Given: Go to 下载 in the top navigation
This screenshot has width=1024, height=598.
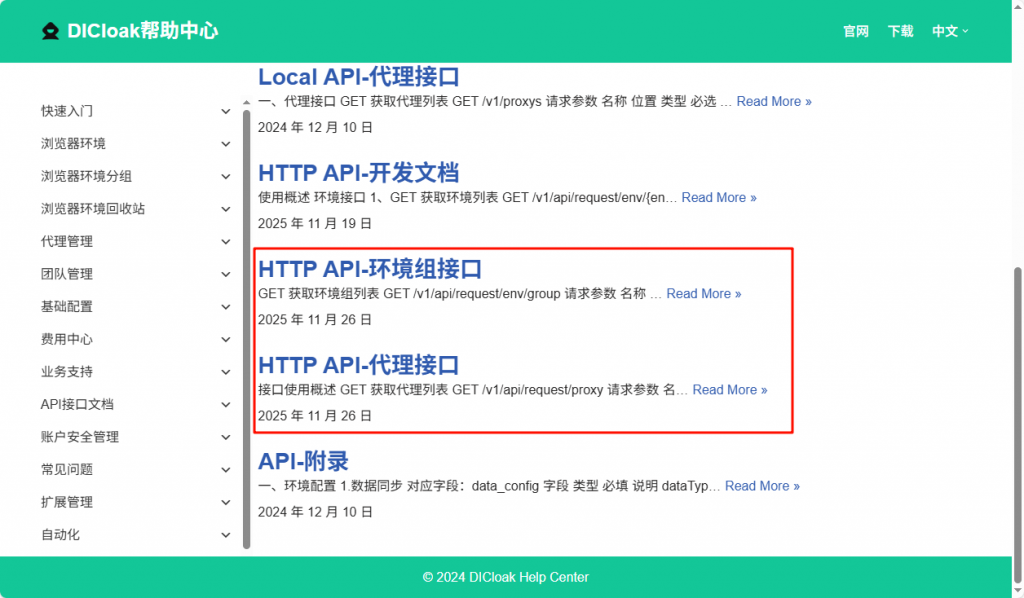Looking at the screenshot, I should 900,31.
